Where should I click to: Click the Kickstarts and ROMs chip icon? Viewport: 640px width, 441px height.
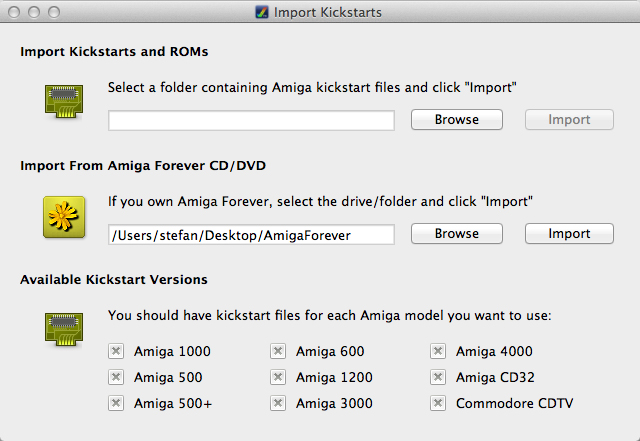click(61, 100)
